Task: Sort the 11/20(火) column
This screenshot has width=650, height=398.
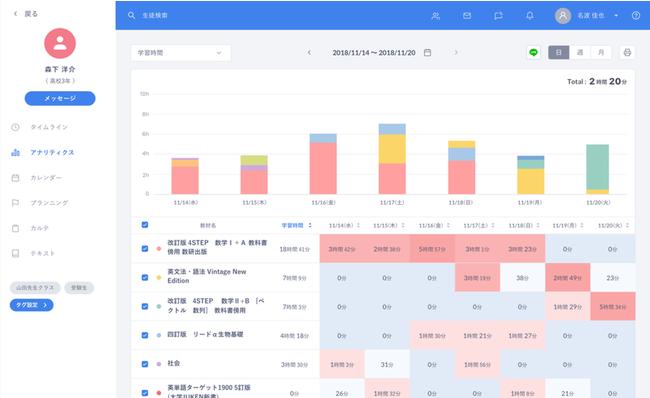Action: pyautogui.click(x=627, y=226)
